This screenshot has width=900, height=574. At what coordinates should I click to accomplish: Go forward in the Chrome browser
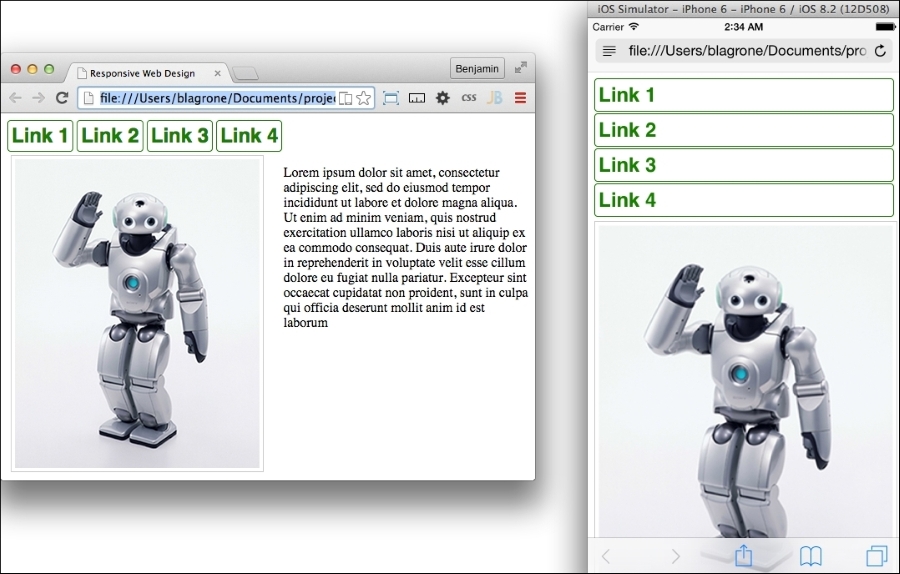click(x=38, y=98)
